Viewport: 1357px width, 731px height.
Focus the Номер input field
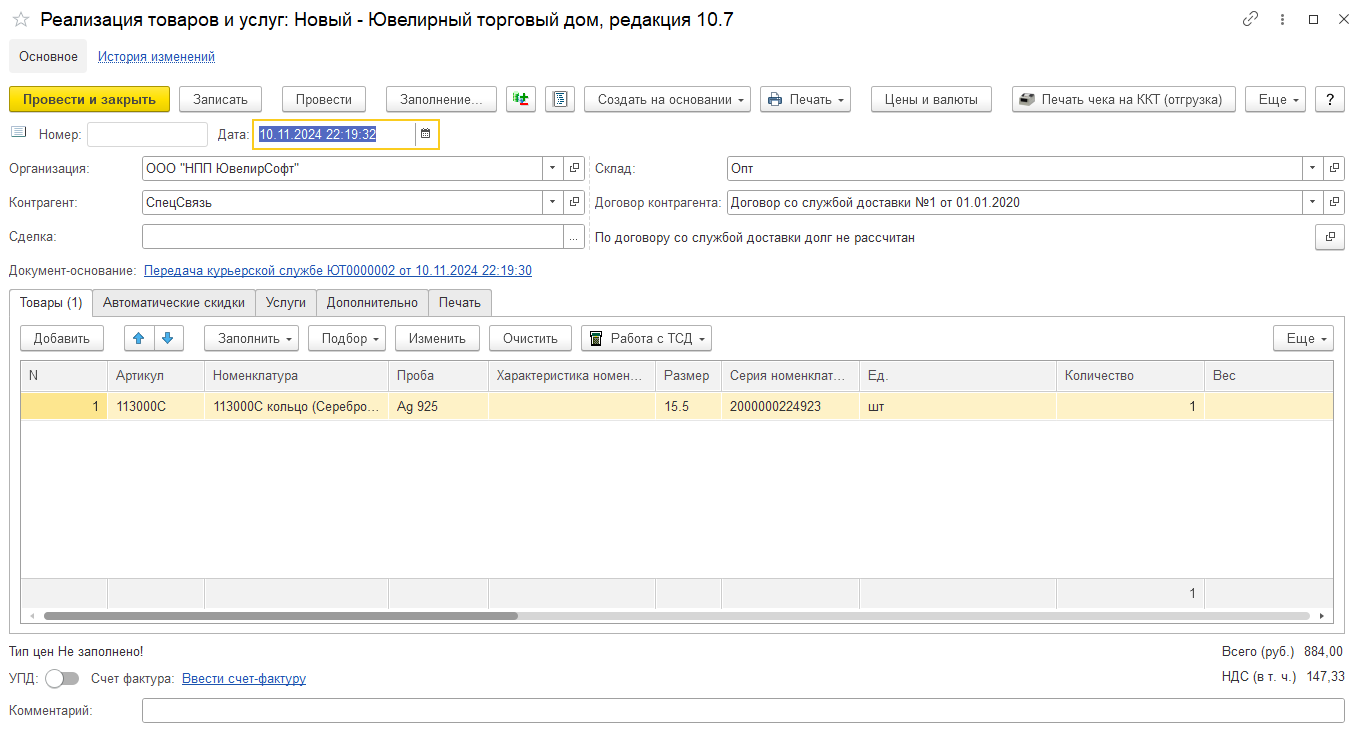point(148,134)
